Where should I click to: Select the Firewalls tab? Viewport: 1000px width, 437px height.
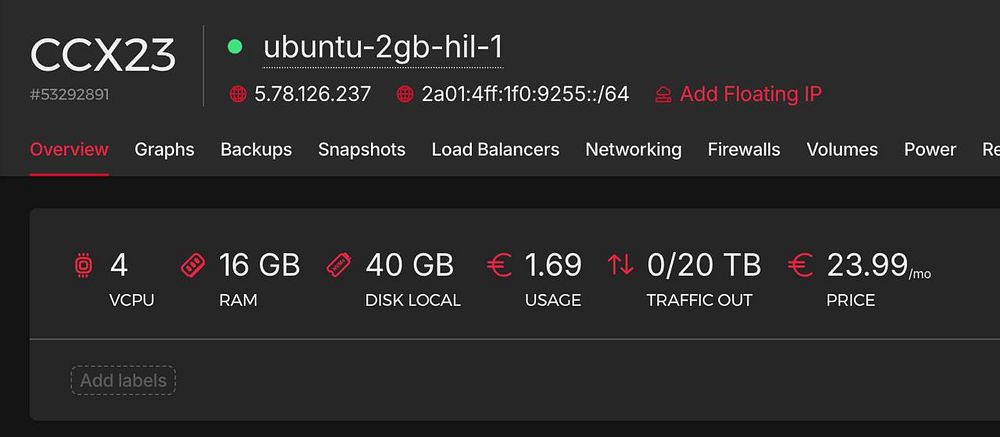[743, 149]
